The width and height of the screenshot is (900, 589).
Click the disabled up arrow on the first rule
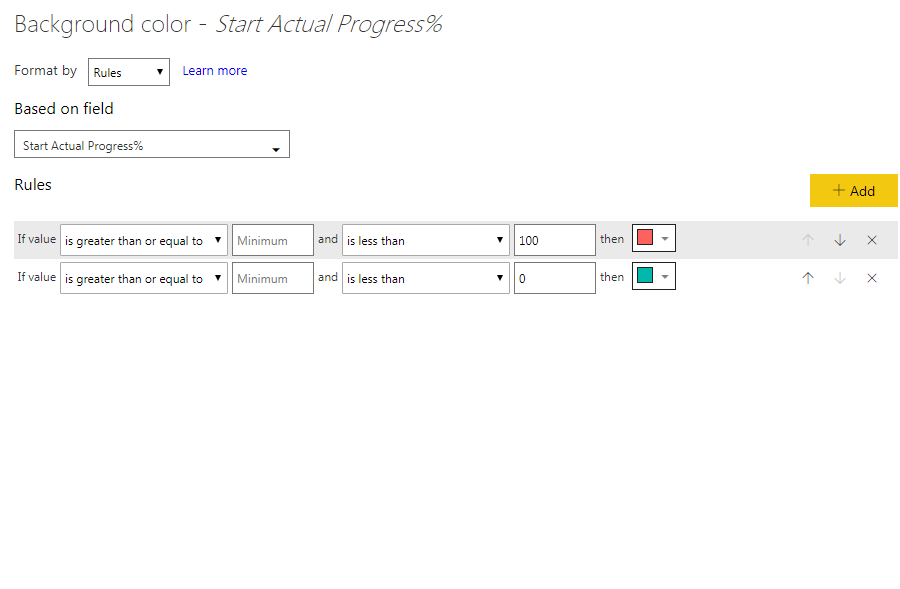[x=808, y=241]
